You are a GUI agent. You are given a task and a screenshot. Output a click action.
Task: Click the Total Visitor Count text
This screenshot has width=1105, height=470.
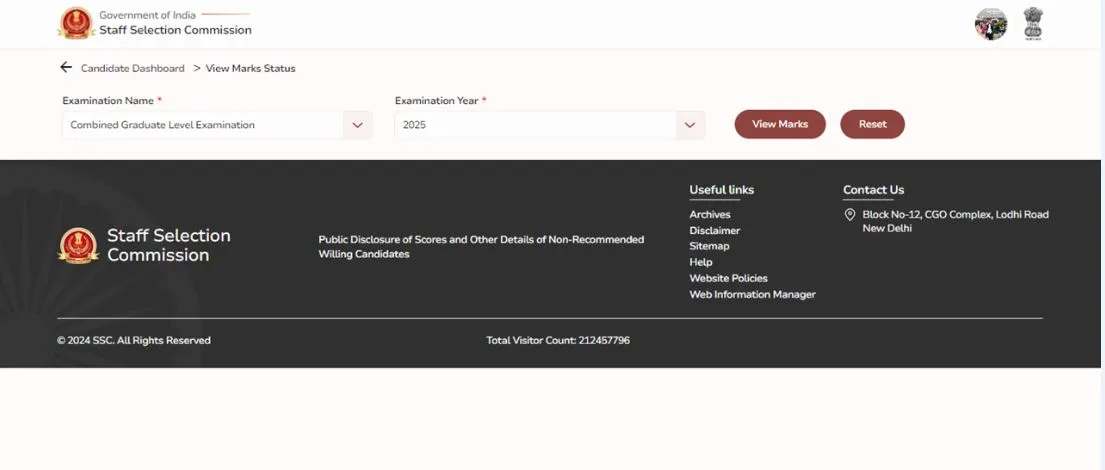click(x=558, y=340)
